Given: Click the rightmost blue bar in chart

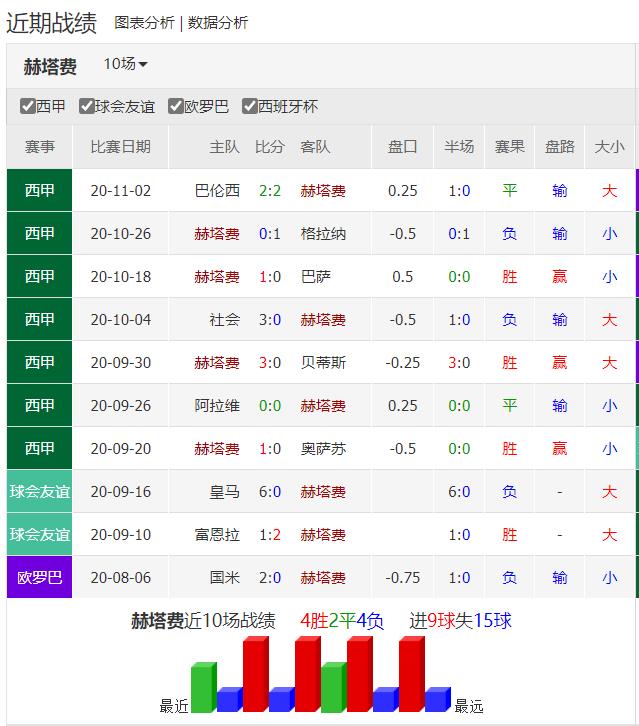Looking at the screenshot, I should coord(437,699).
